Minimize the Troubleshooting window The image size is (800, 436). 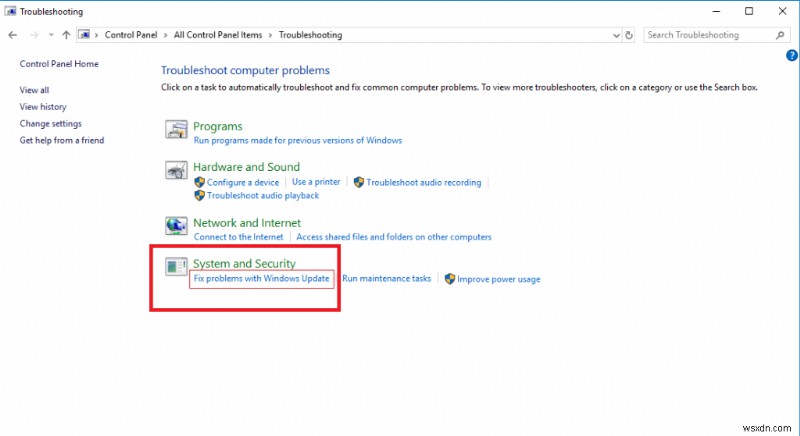point(716,11)
